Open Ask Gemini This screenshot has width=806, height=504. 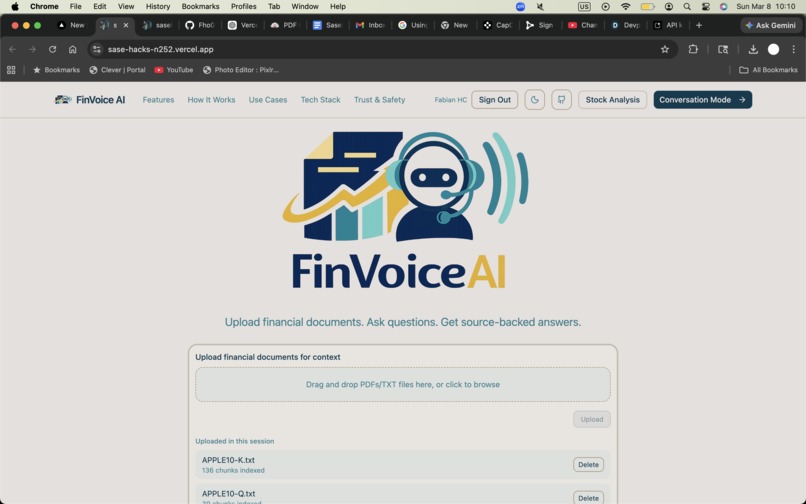click(x=770, y=25)
